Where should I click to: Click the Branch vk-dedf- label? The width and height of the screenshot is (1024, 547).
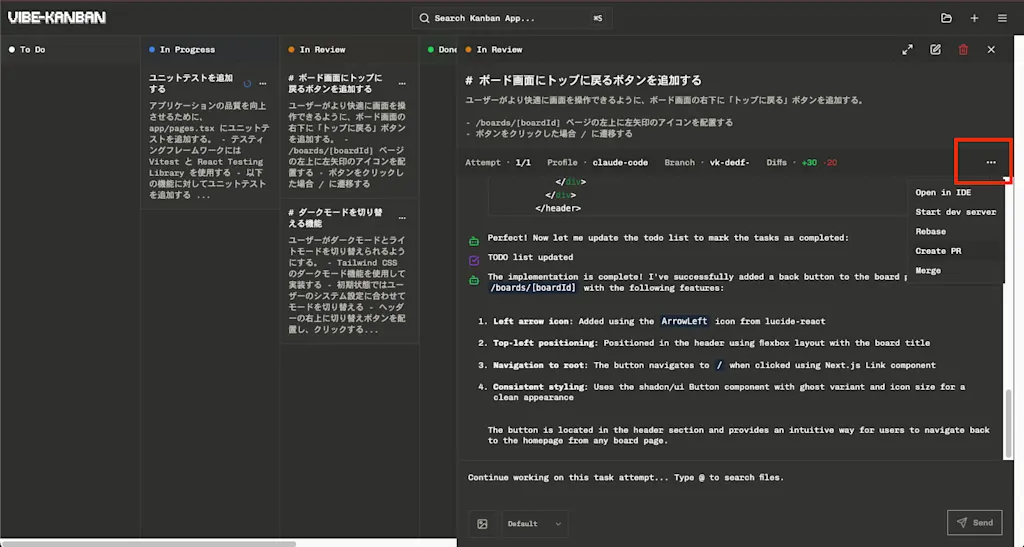707,163
